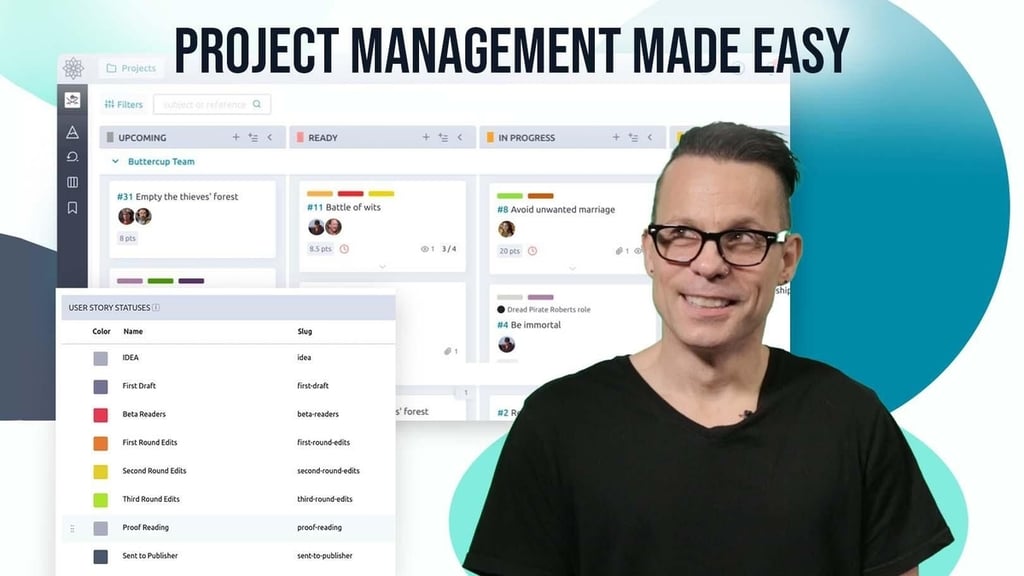Open the First Round Edits orange swatch
1024x576 pixels.
pos(101,443)
